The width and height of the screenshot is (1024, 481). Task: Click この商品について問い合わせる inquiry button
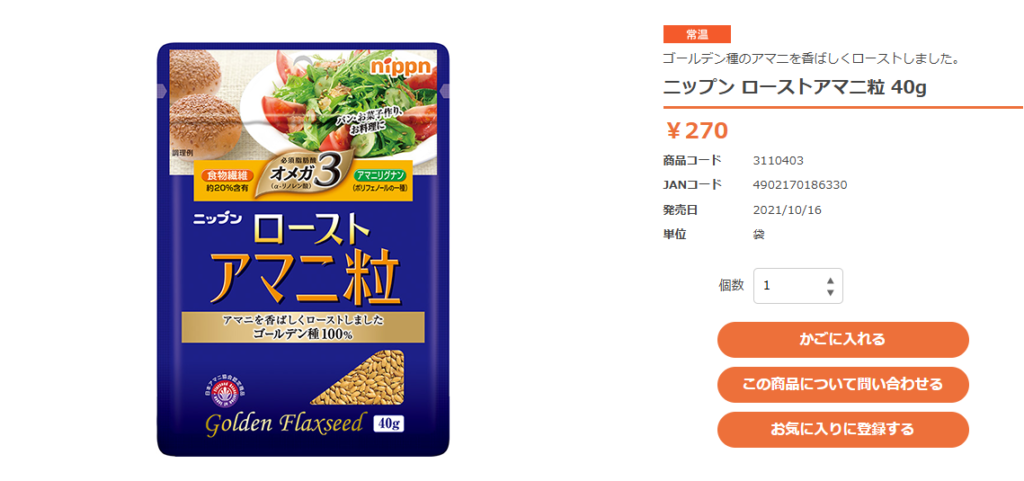(x=842, y=384)
